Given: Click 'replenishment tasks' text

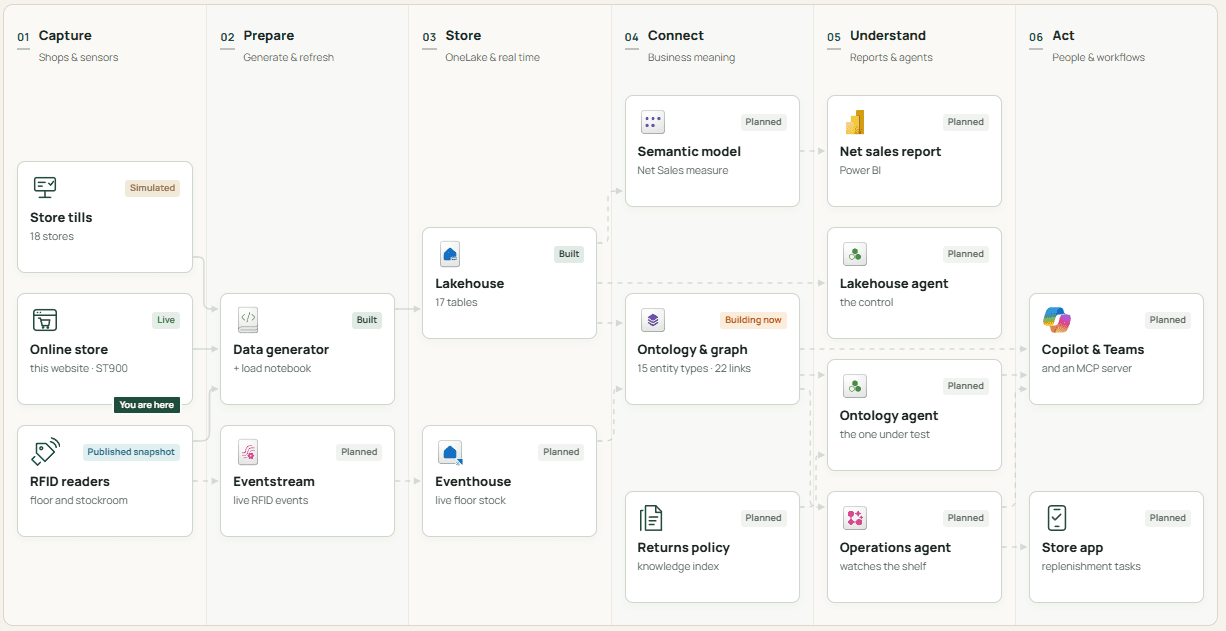Looking at the screenshot, I should point(1091,567).
